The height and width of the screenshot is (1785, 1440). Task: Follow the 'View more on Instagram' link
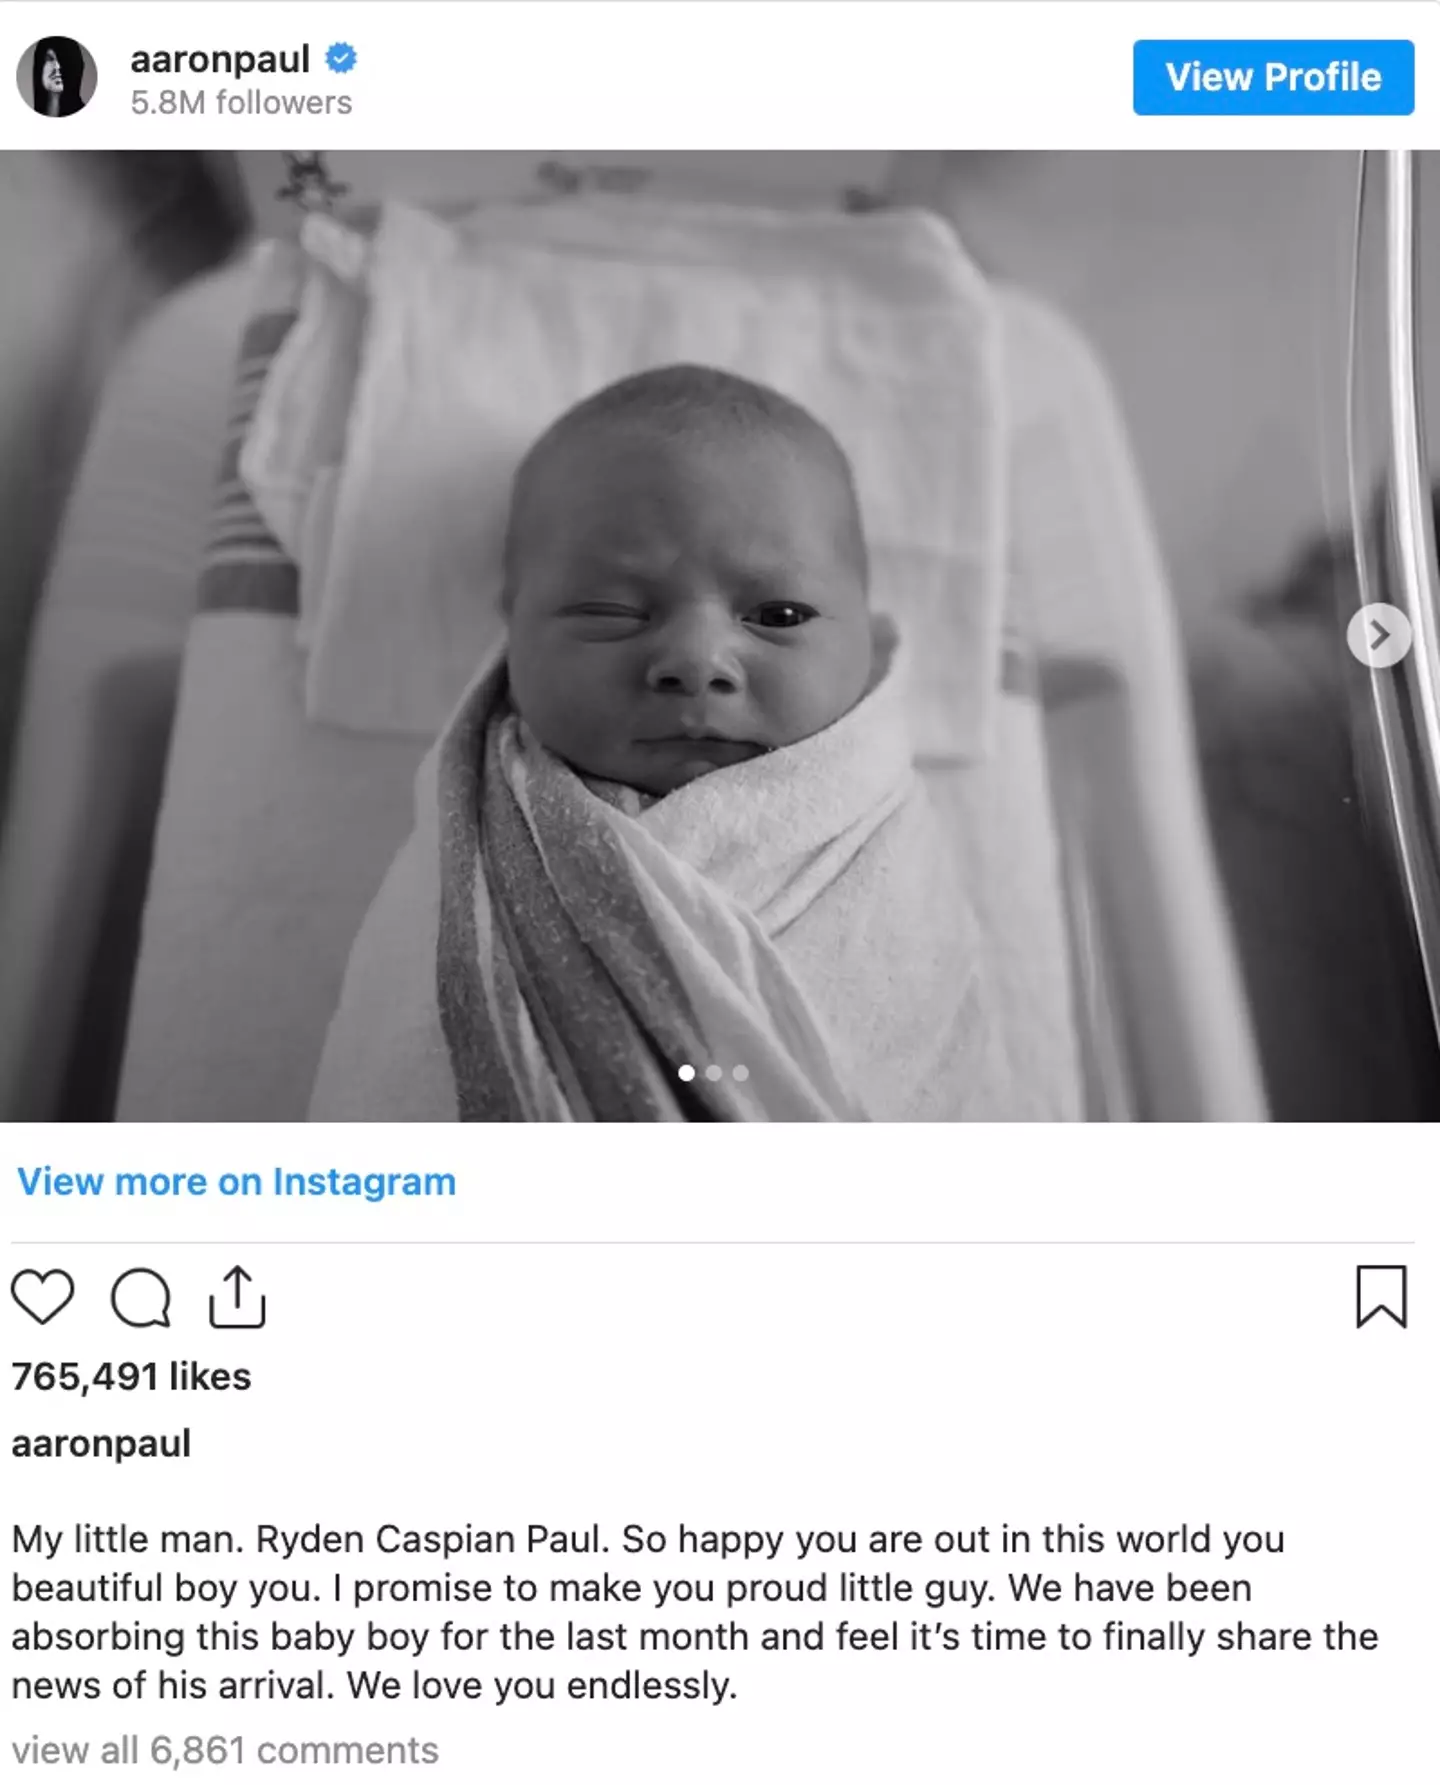click(x=236, y=1182)
